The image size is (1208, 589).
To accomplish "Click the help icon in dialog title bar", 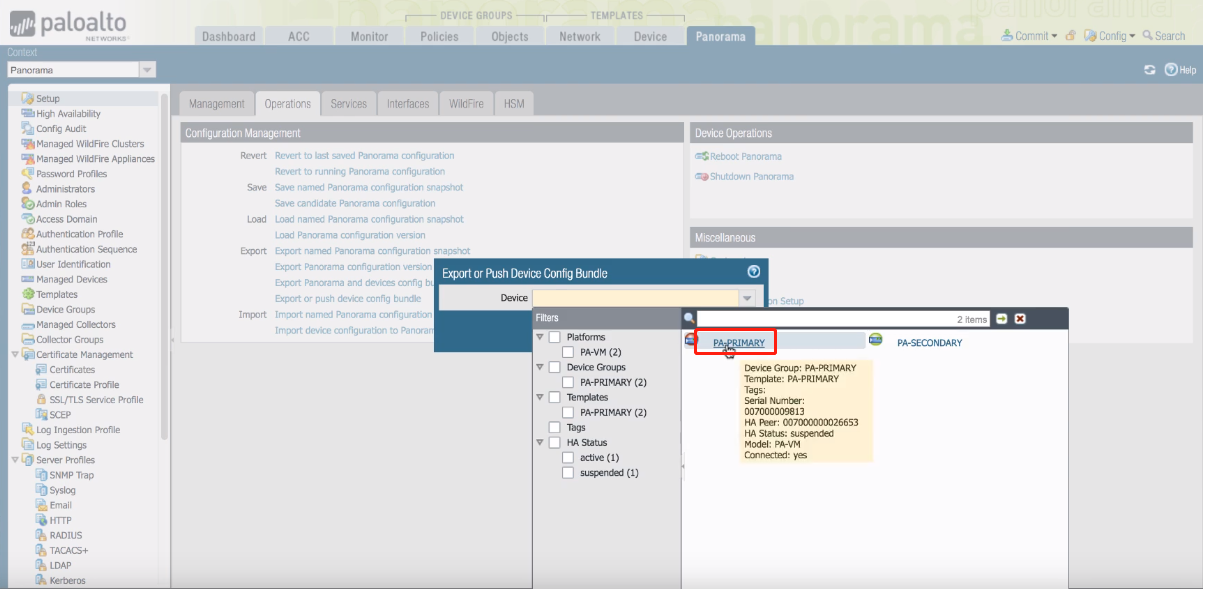I will click(754, 272).
